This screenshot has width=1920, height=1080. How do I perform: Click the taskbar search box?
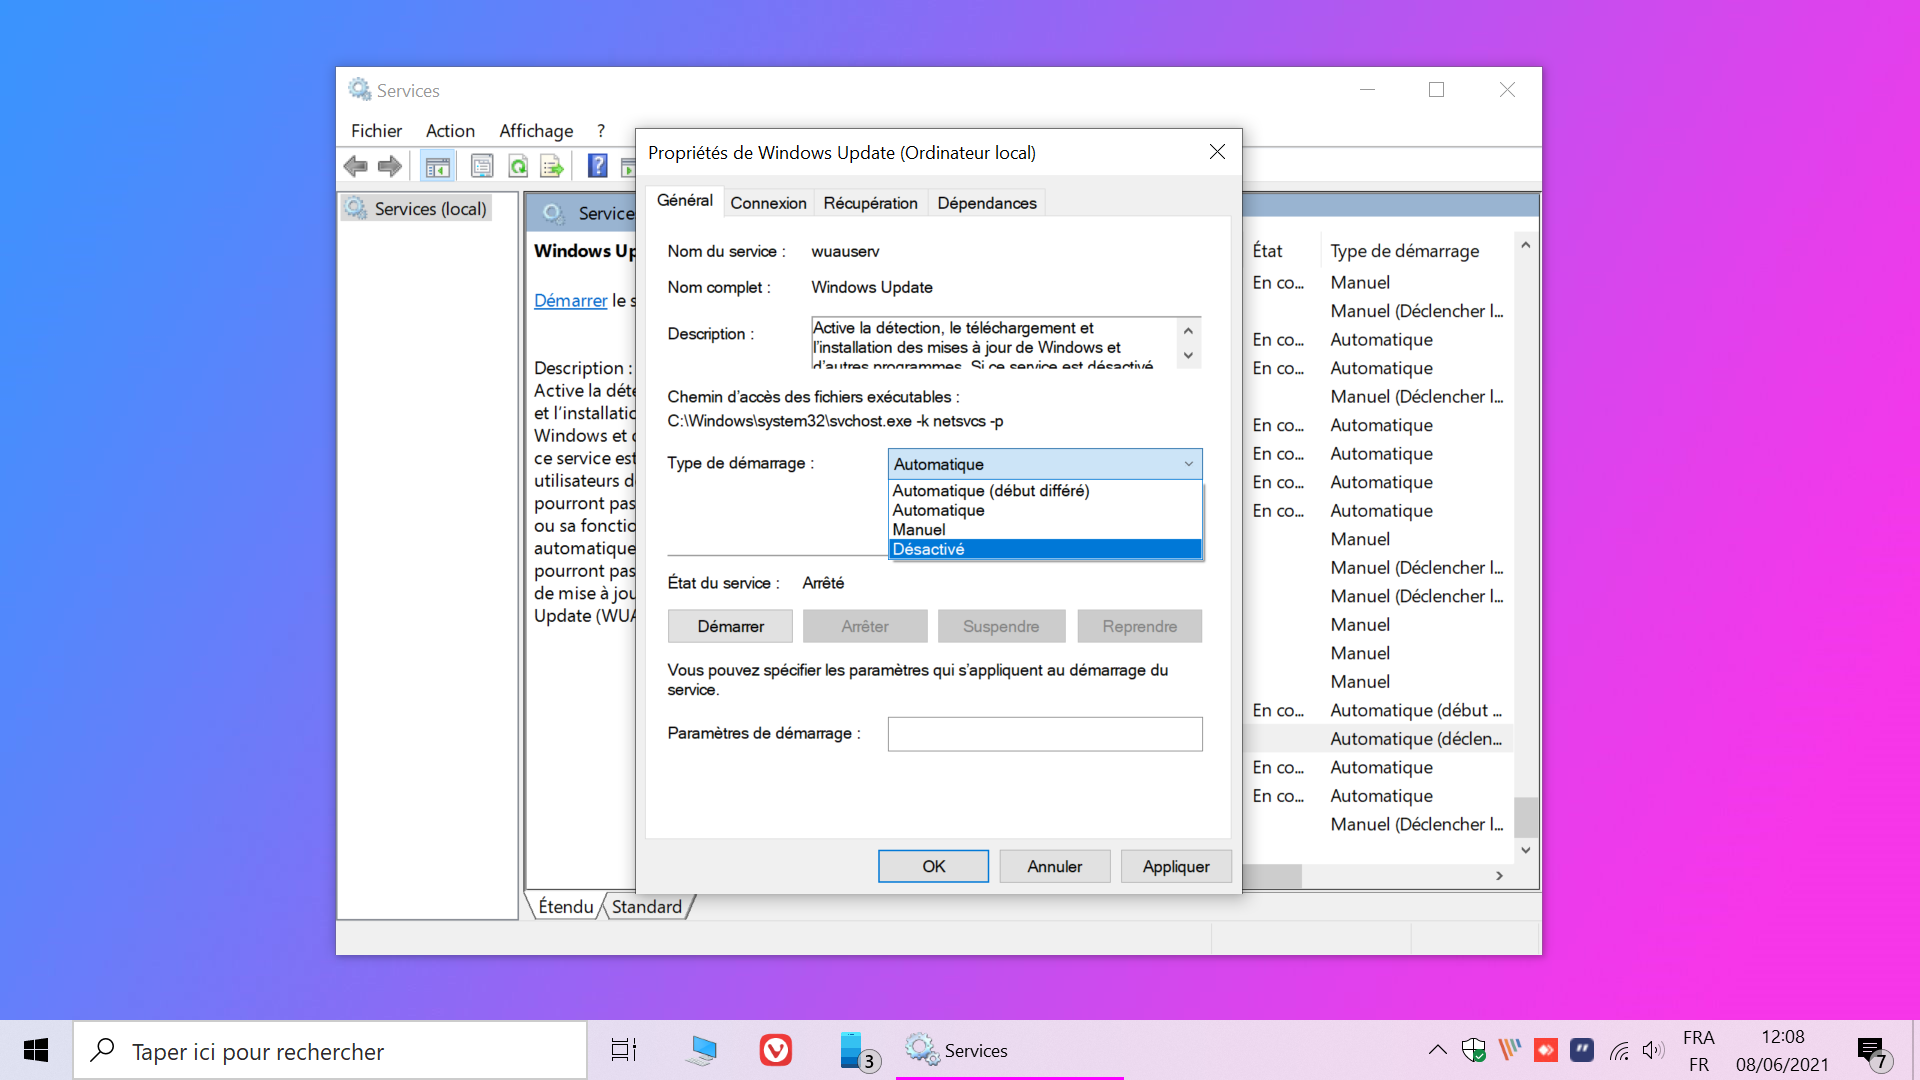pyautogui.click(x=330, y=1051)
